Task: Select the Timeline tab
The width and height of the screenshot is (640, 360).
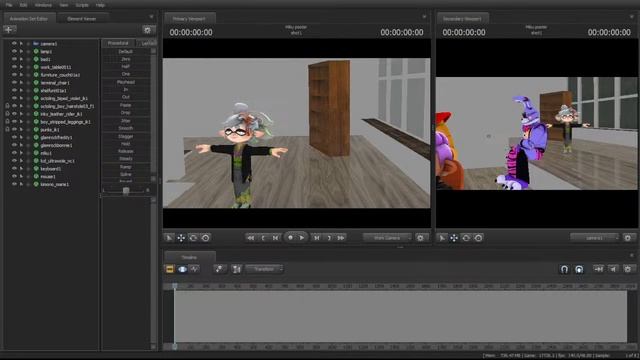Action: click(189, 257)
